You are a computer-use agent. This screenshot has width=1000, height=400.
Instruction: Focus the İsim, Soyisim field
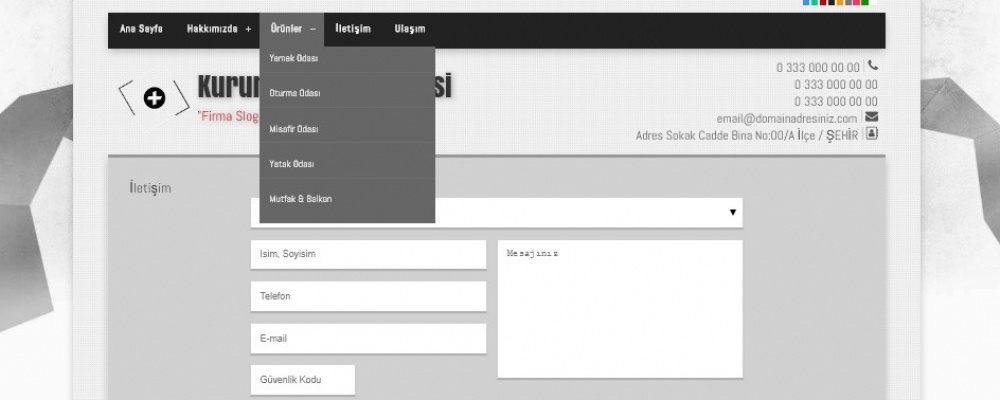[x=368, y=254]
